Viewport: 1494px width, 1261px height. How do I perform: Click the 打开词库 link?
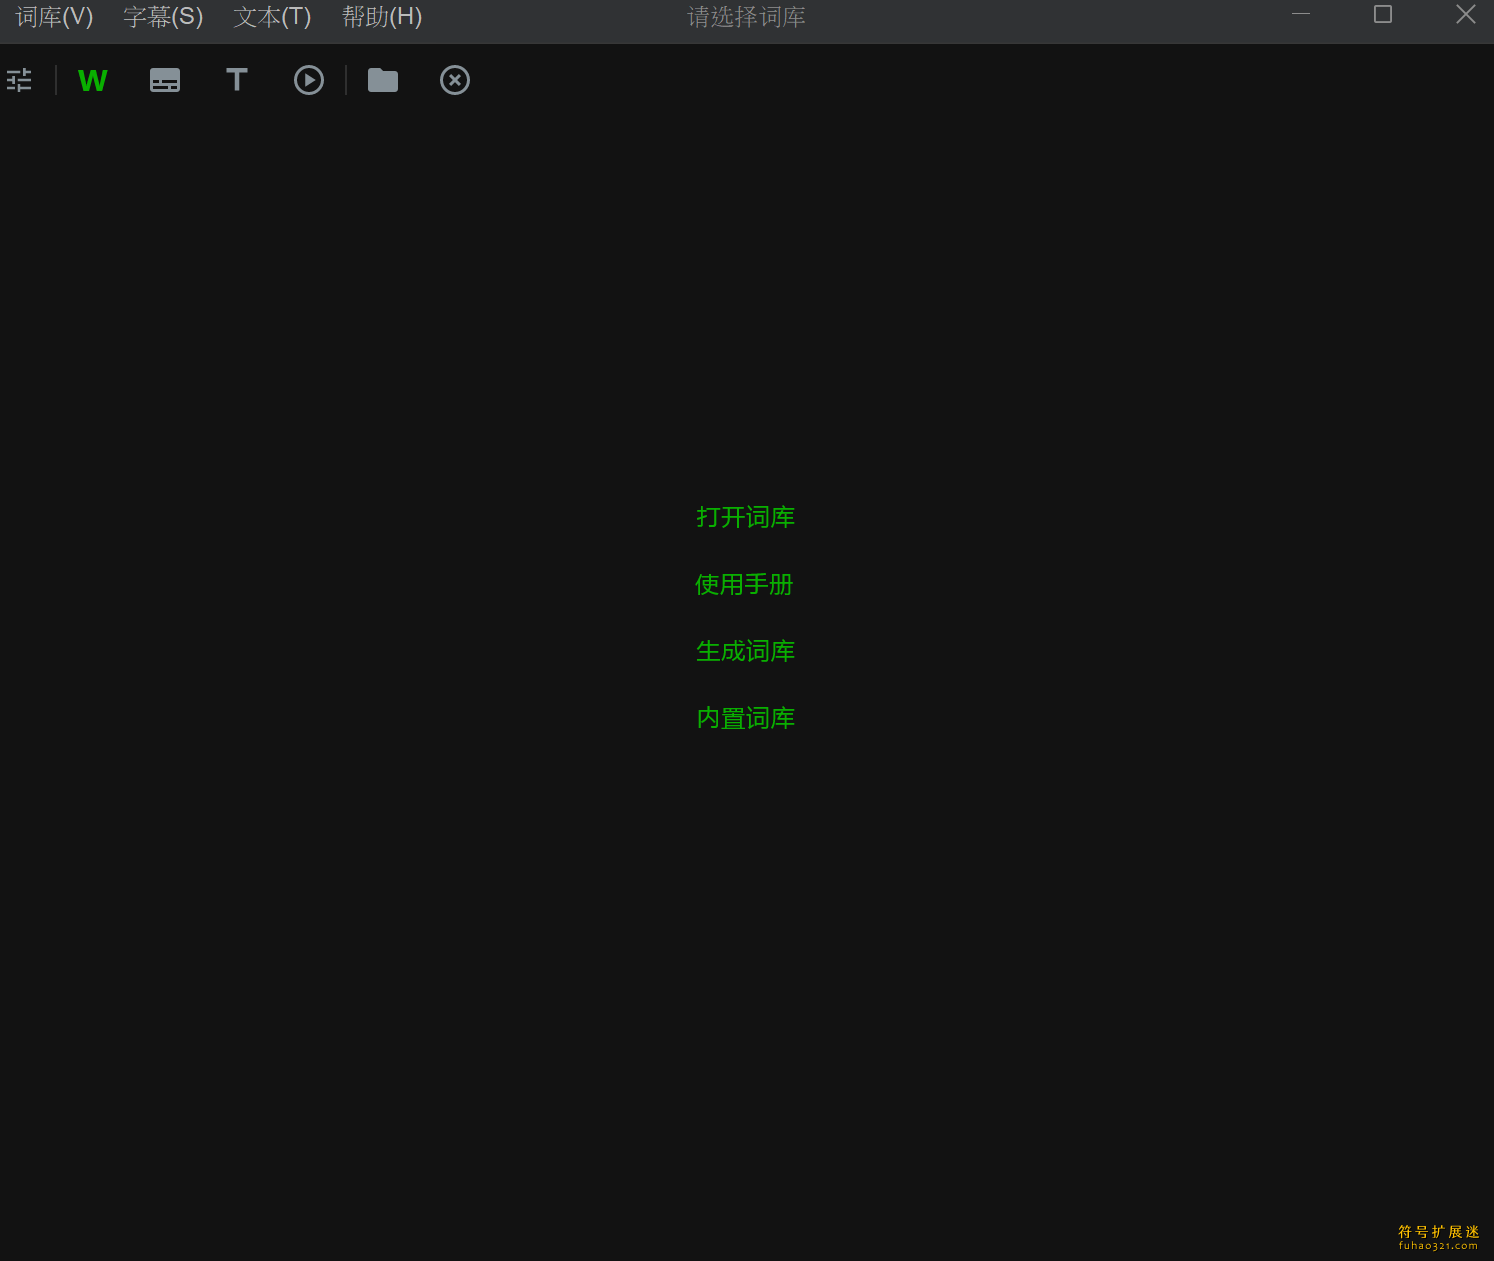(745, 517)
